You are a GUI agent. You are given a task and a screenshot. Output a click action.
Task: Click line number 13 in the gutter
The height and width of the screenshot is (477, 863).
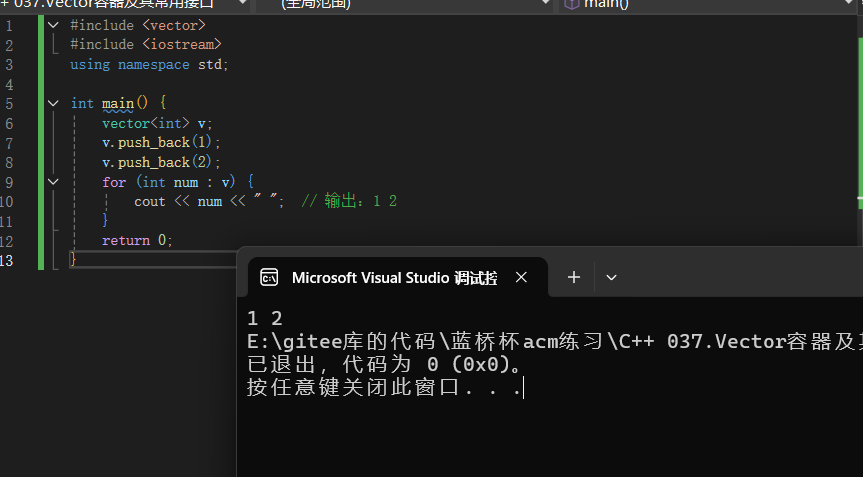coord(7,260)
